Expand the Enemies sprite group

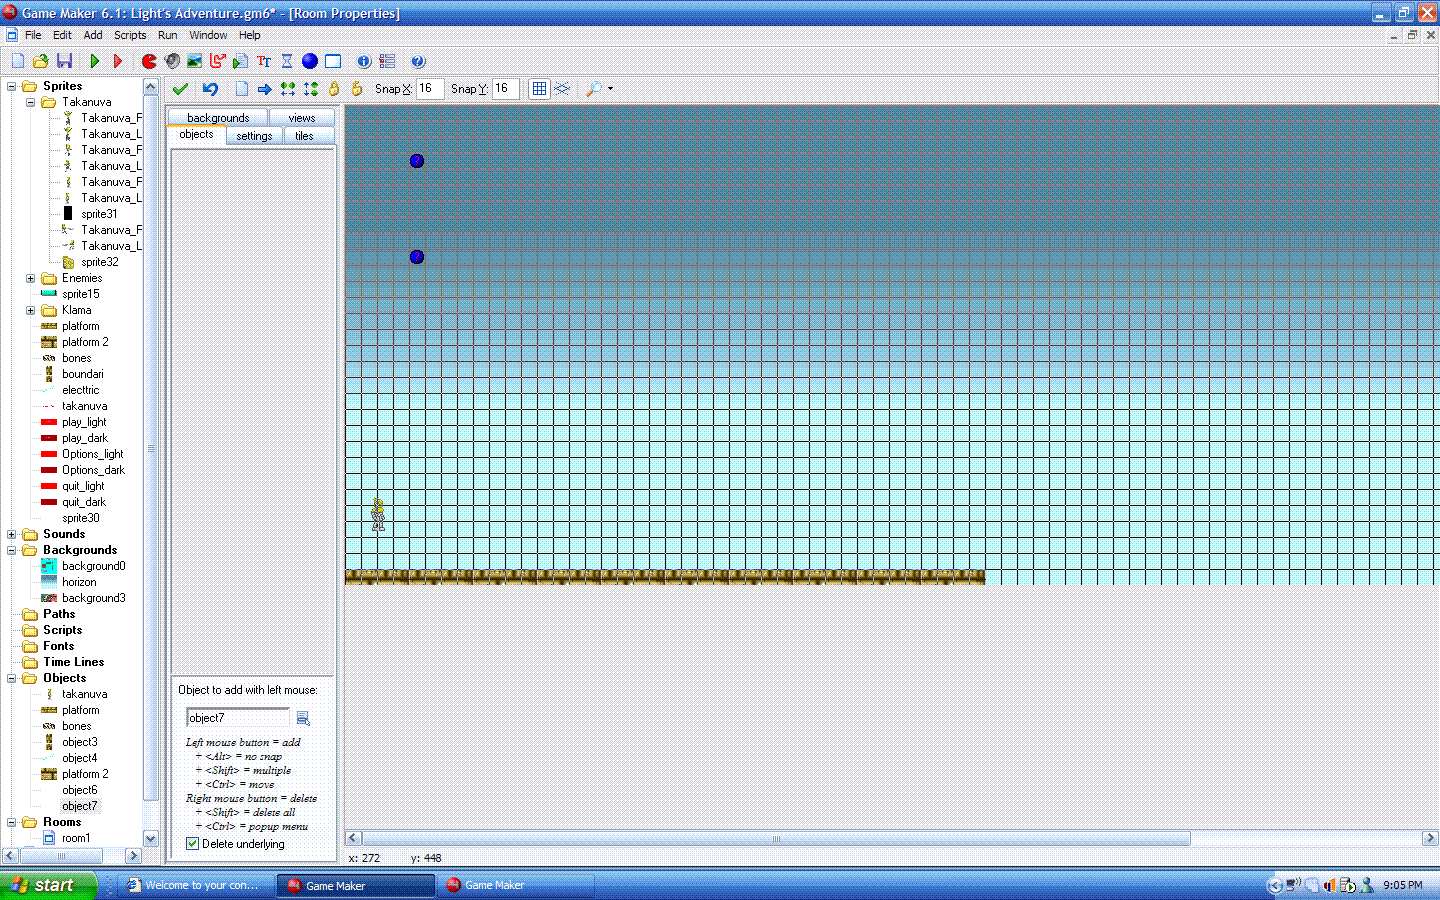31,278
